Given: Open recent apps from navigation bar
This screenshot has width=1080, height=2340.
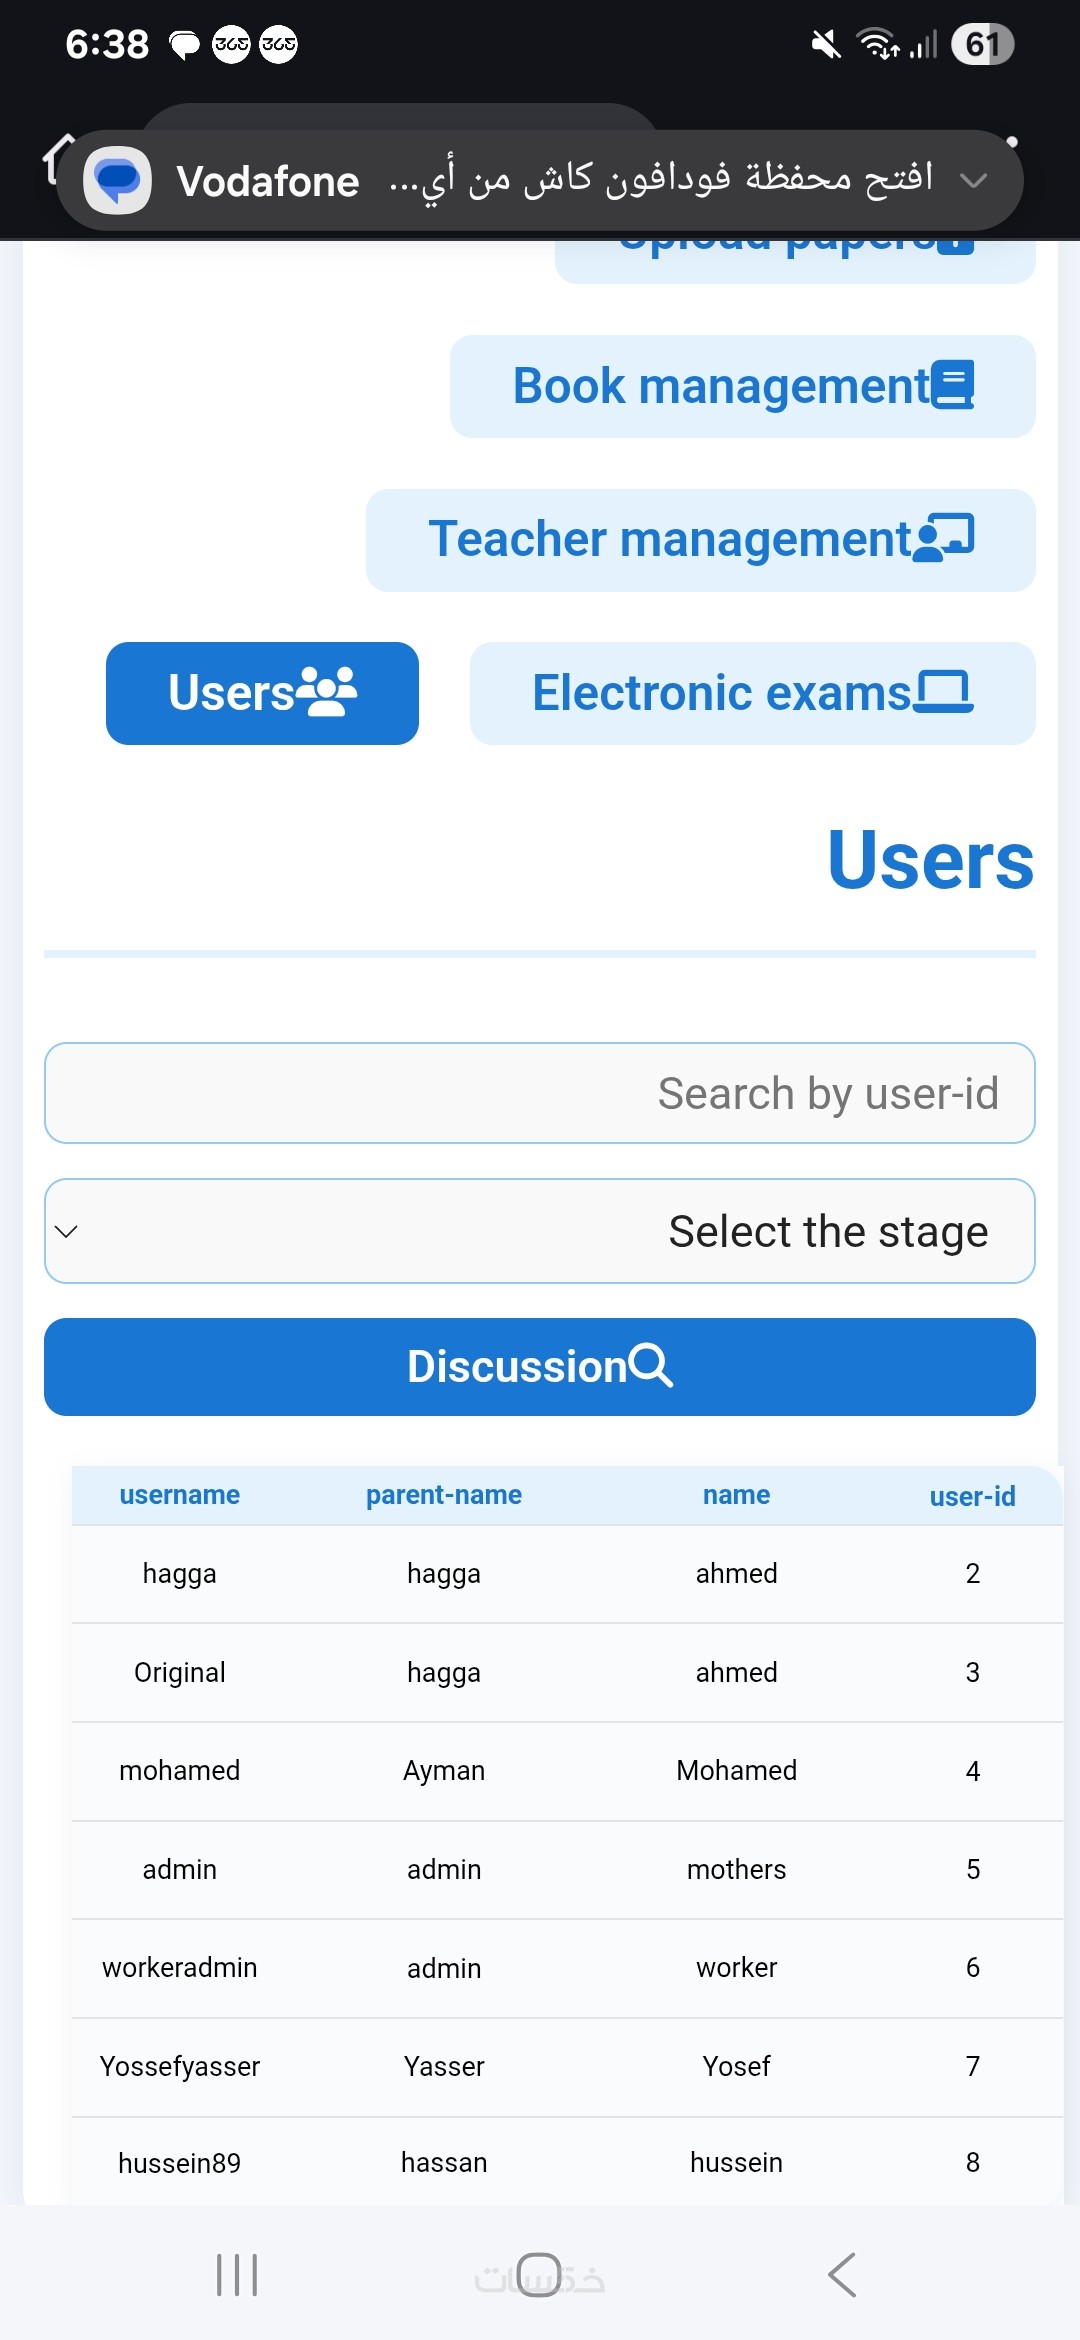Looking at the screenshot, I should [237, 2275].
